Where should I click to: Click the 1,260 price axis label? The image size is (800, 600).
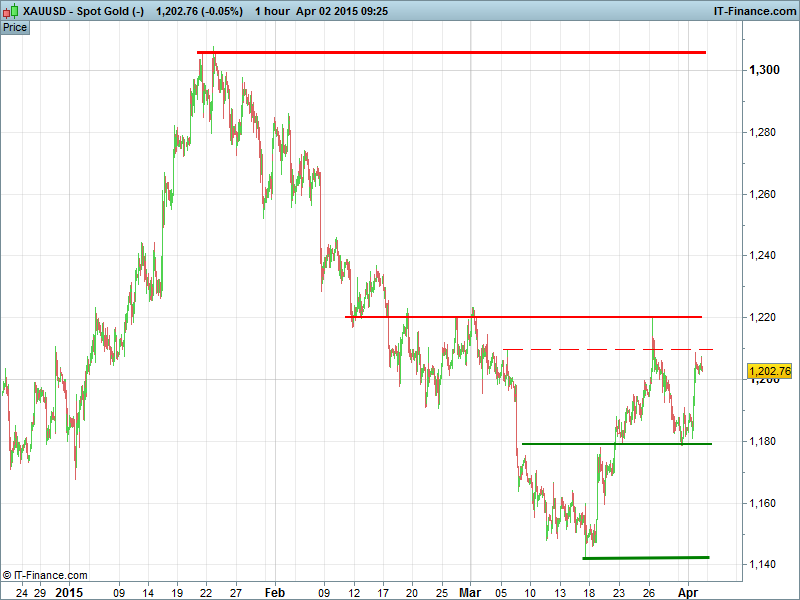click(x=764, y=194)
